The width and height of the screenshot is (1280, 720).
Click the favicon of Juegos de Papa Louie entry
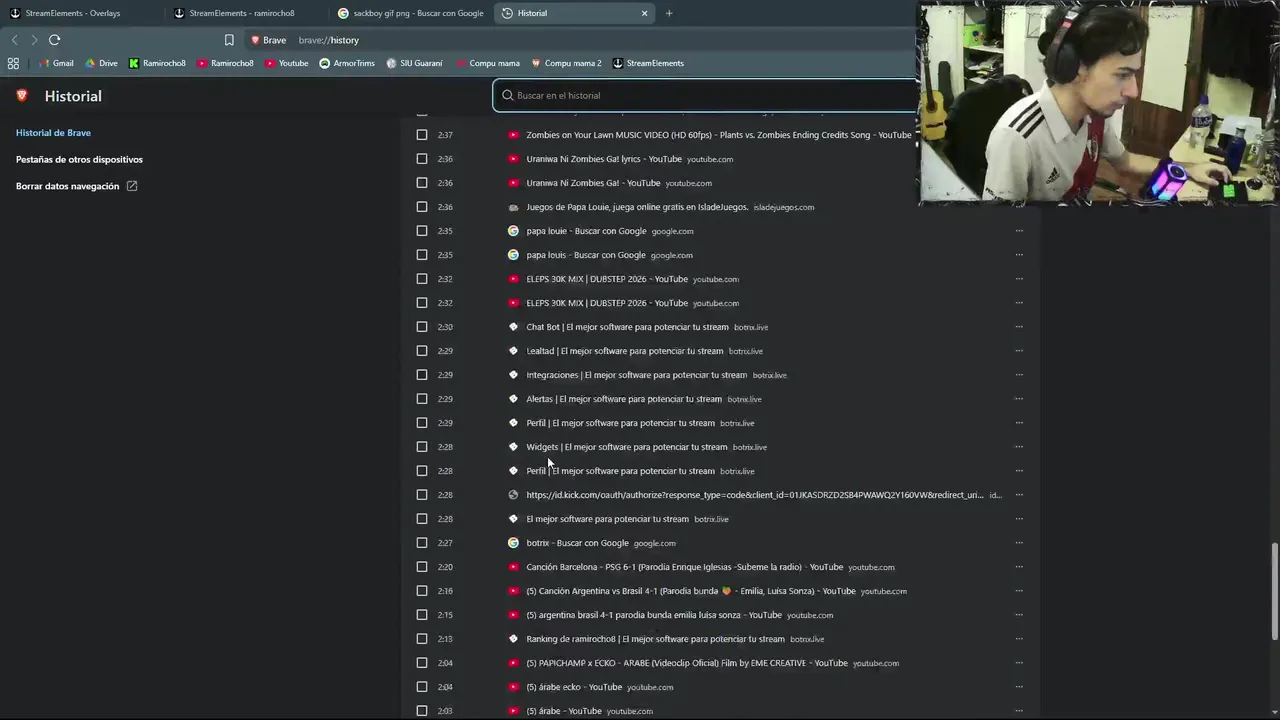point(513,207)
